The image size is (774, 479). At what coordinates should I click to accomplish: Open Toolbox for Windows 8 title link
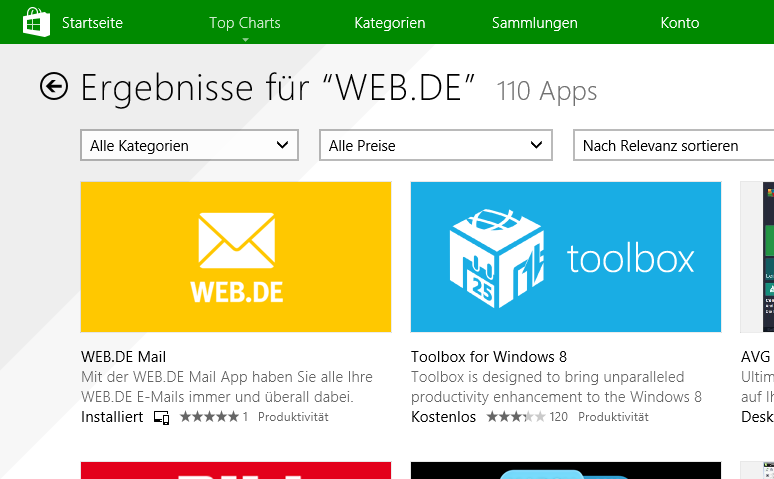[x=489, y=357]
